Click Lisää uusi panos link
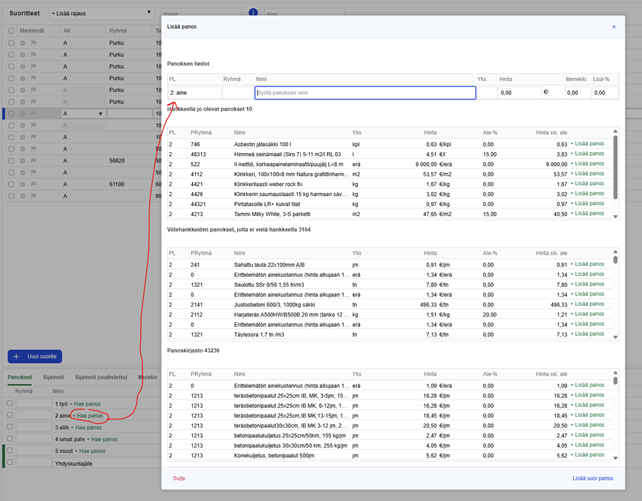This screenshot has width=642, height=501. [593, 478]
